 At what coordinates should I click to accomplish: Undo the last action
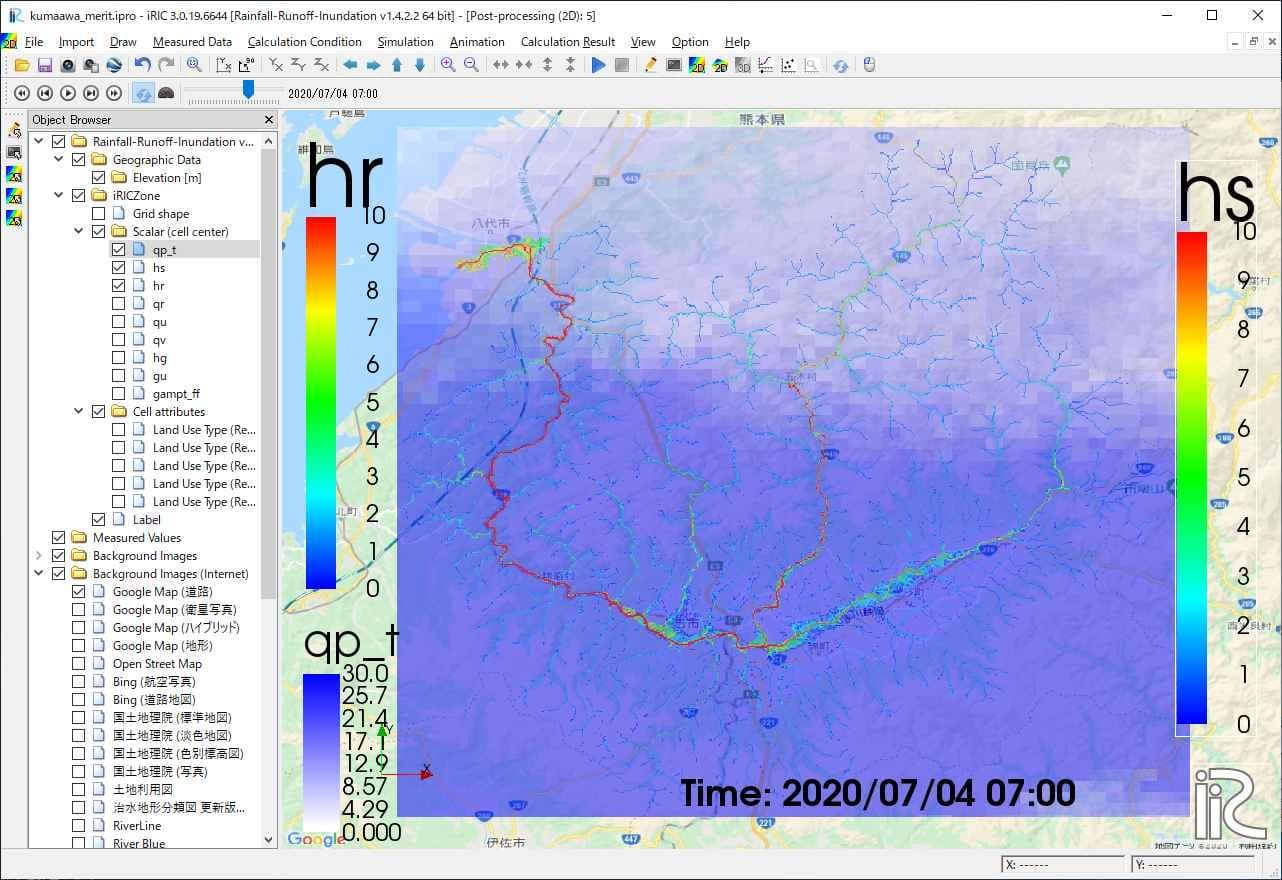(x=142, y=65)
